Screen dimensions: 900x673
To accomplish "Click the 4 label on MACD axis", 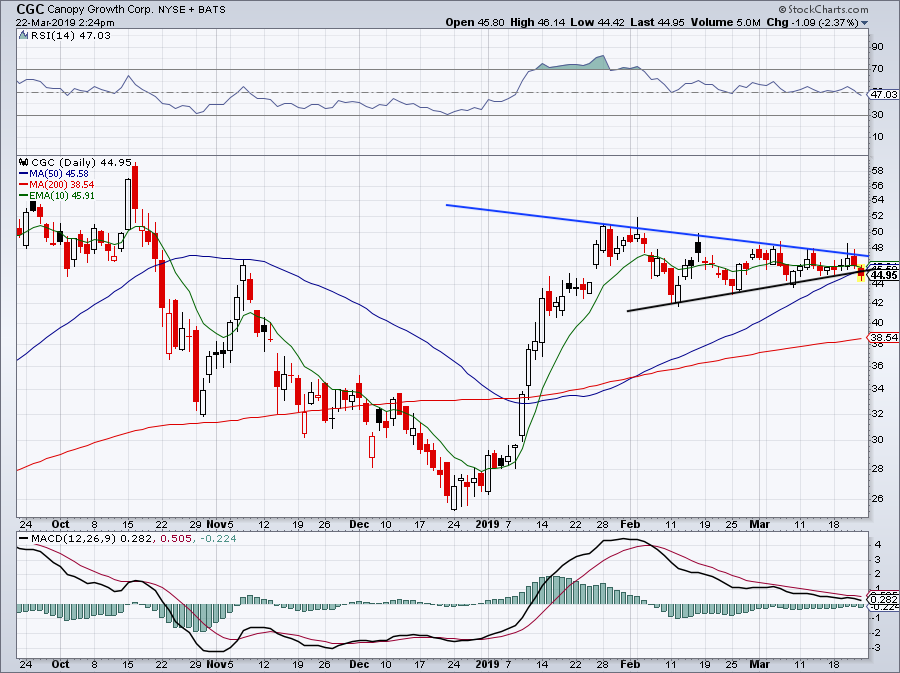I will (877, 544).
